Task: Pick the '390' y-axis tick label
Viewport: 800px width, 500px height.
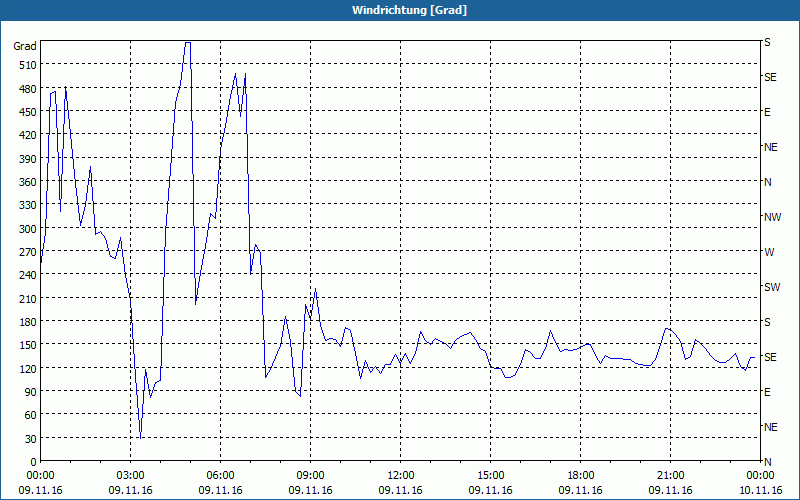Action: (x=28, y=158)
